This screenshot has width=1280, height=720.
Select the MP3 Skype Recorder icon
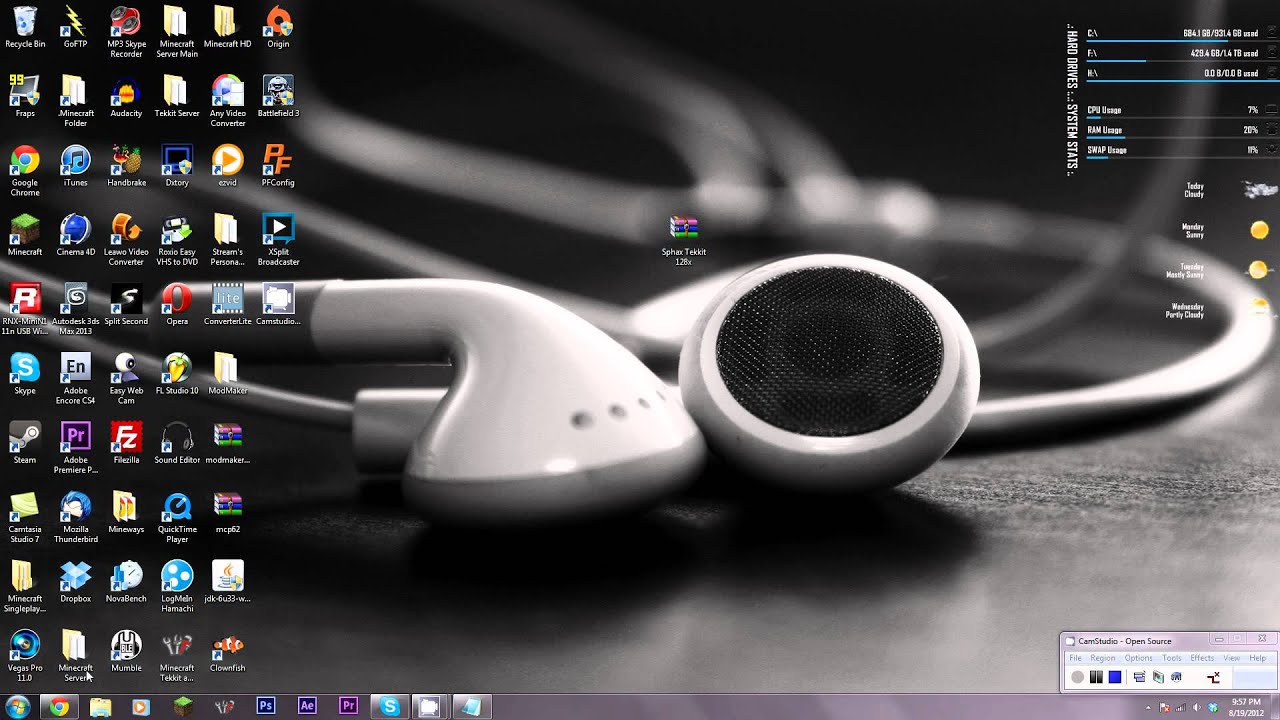(126, 32)
